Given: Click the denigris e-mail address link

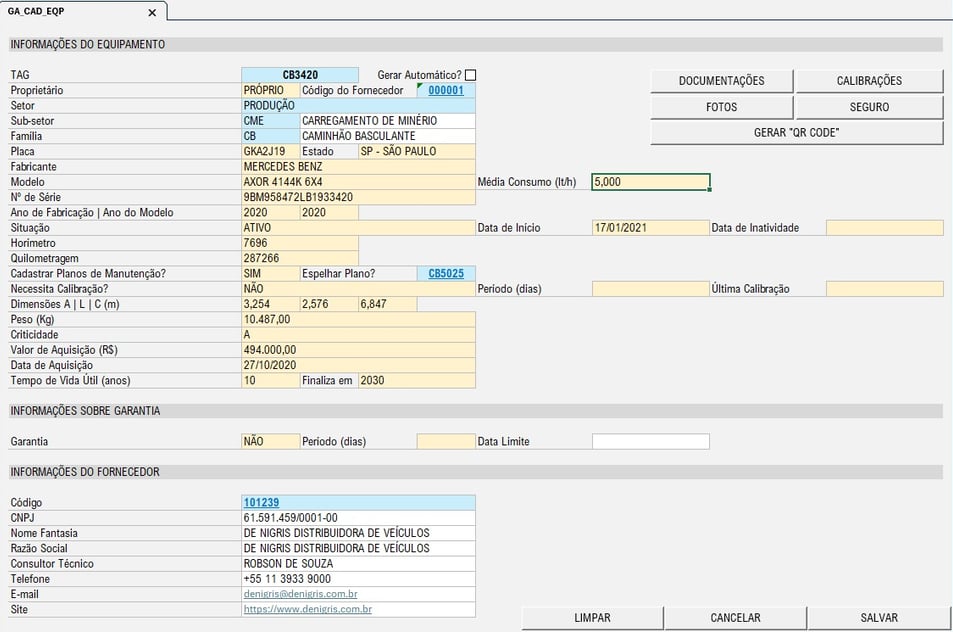Looking at the screenshot, I should (x=300, y=594).
